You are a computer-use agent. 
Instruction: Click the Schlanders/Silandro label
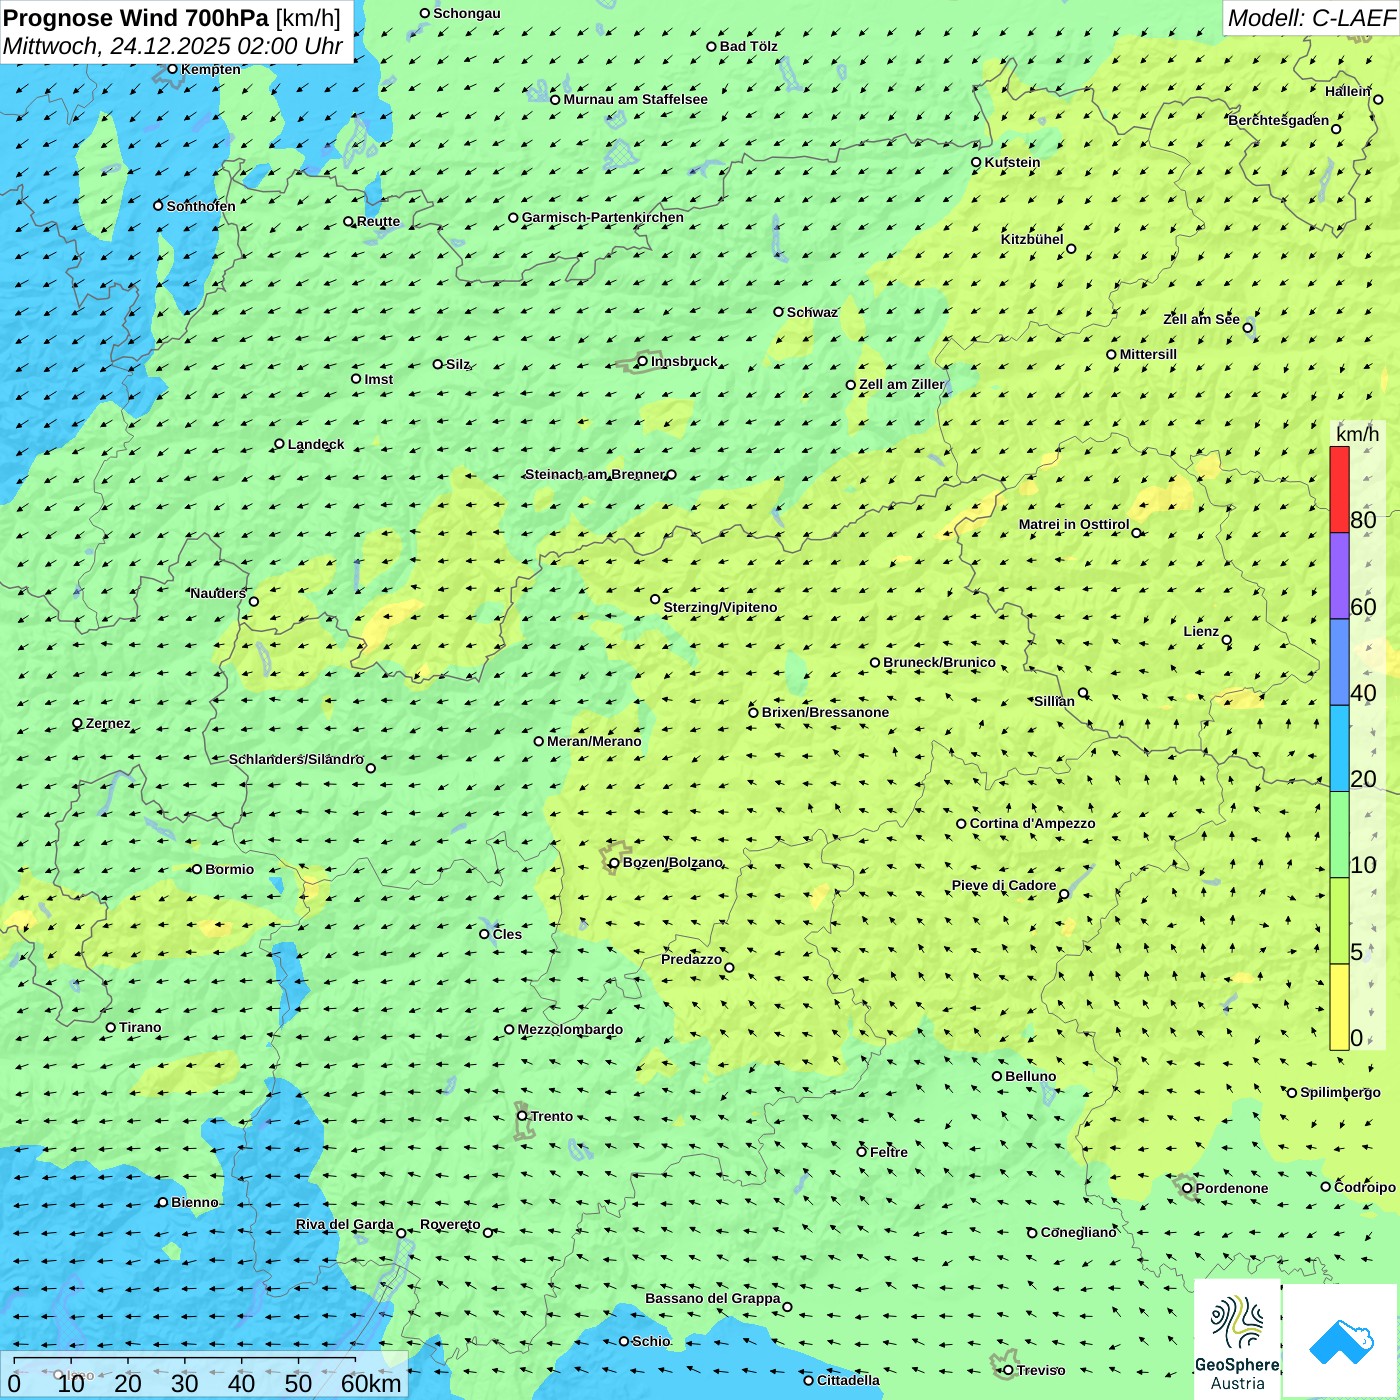point(296,759)
